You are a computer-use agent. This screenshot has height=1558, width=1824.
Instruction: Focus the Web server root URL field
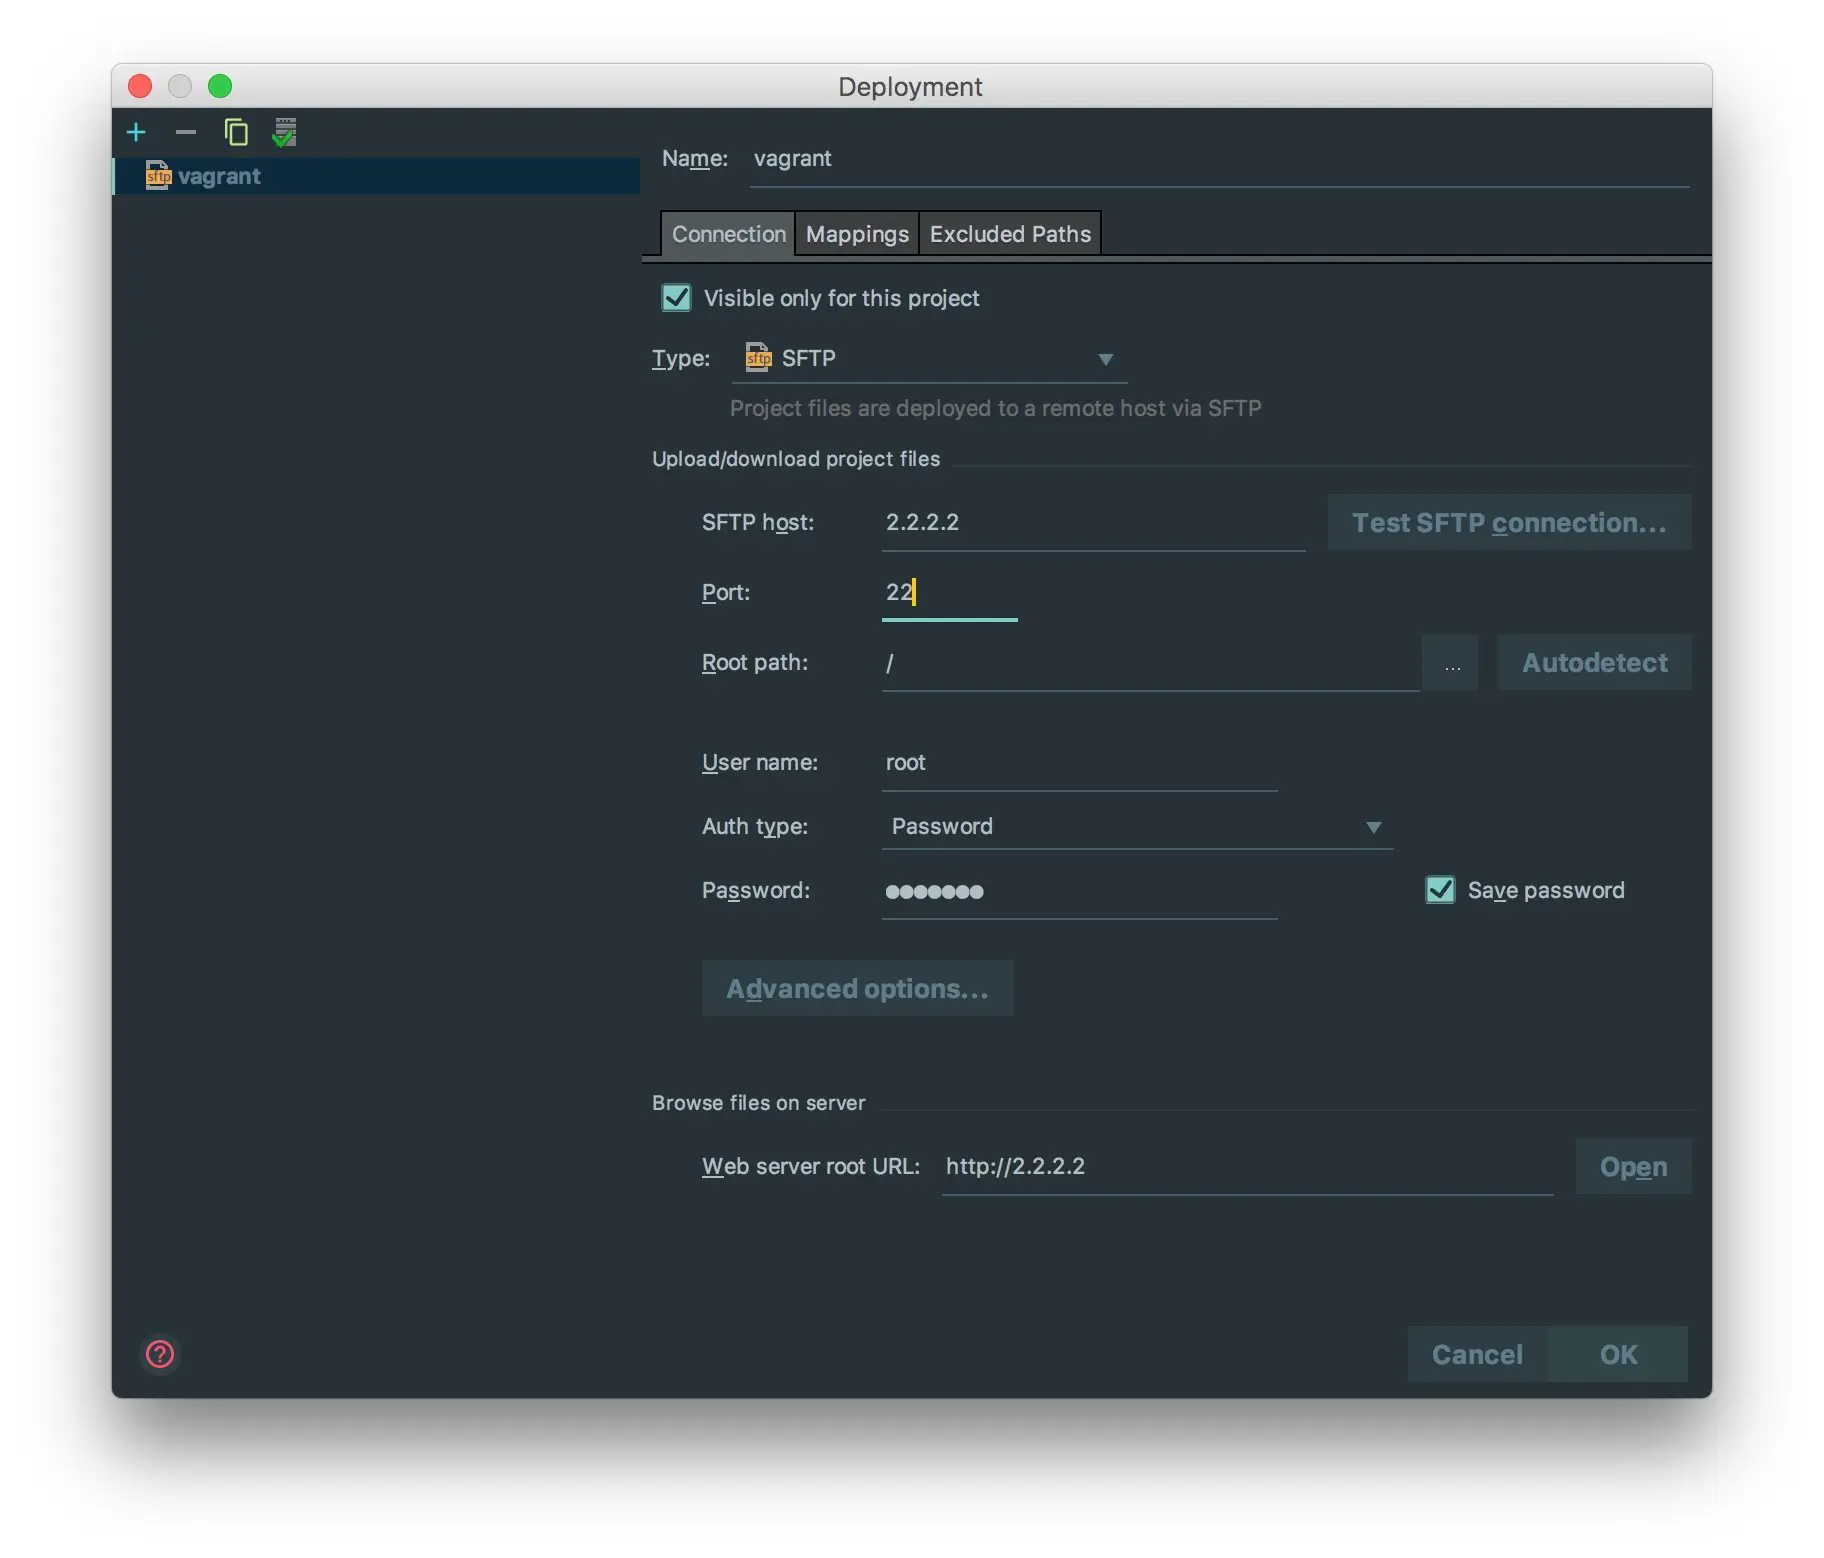[1246, 1167]
